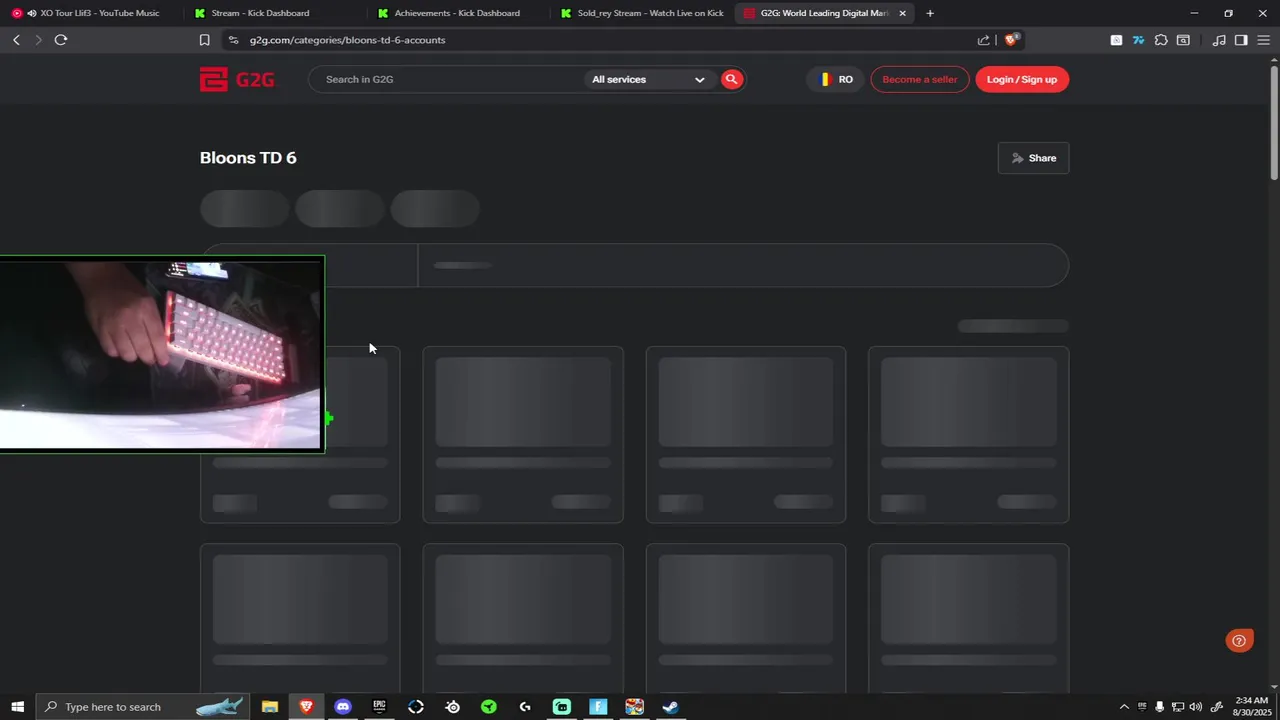Click the G2G logo
The height and width of the screenshot is (720, 1280).
point(237,79)
